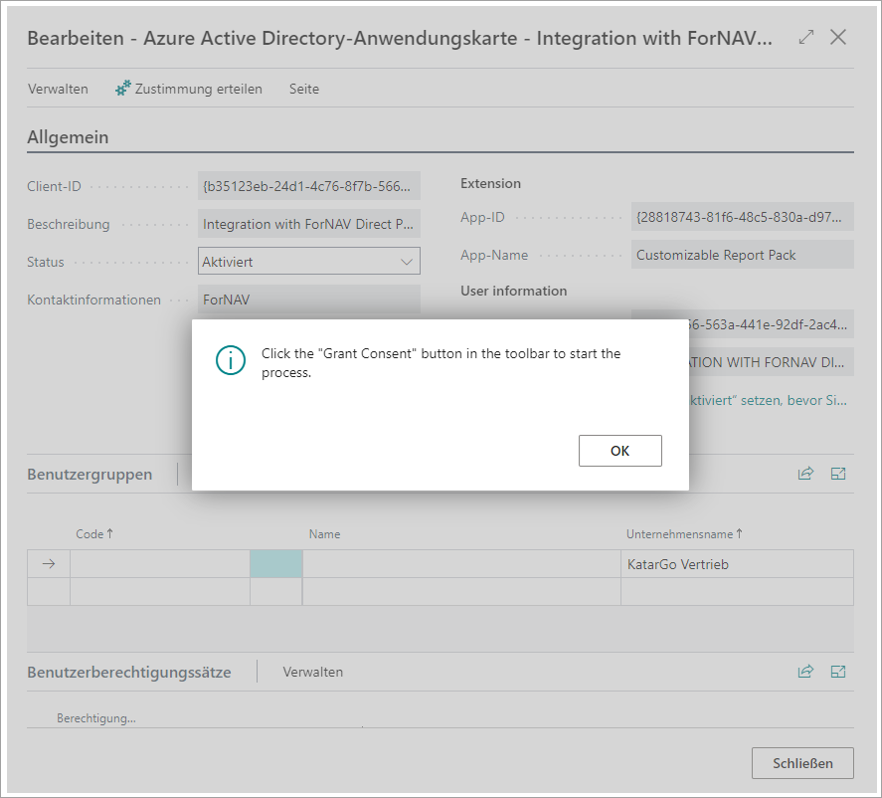882x798 pixels.
Task: Click the Berechtigung... column header
Action: (x=96, y=718)
